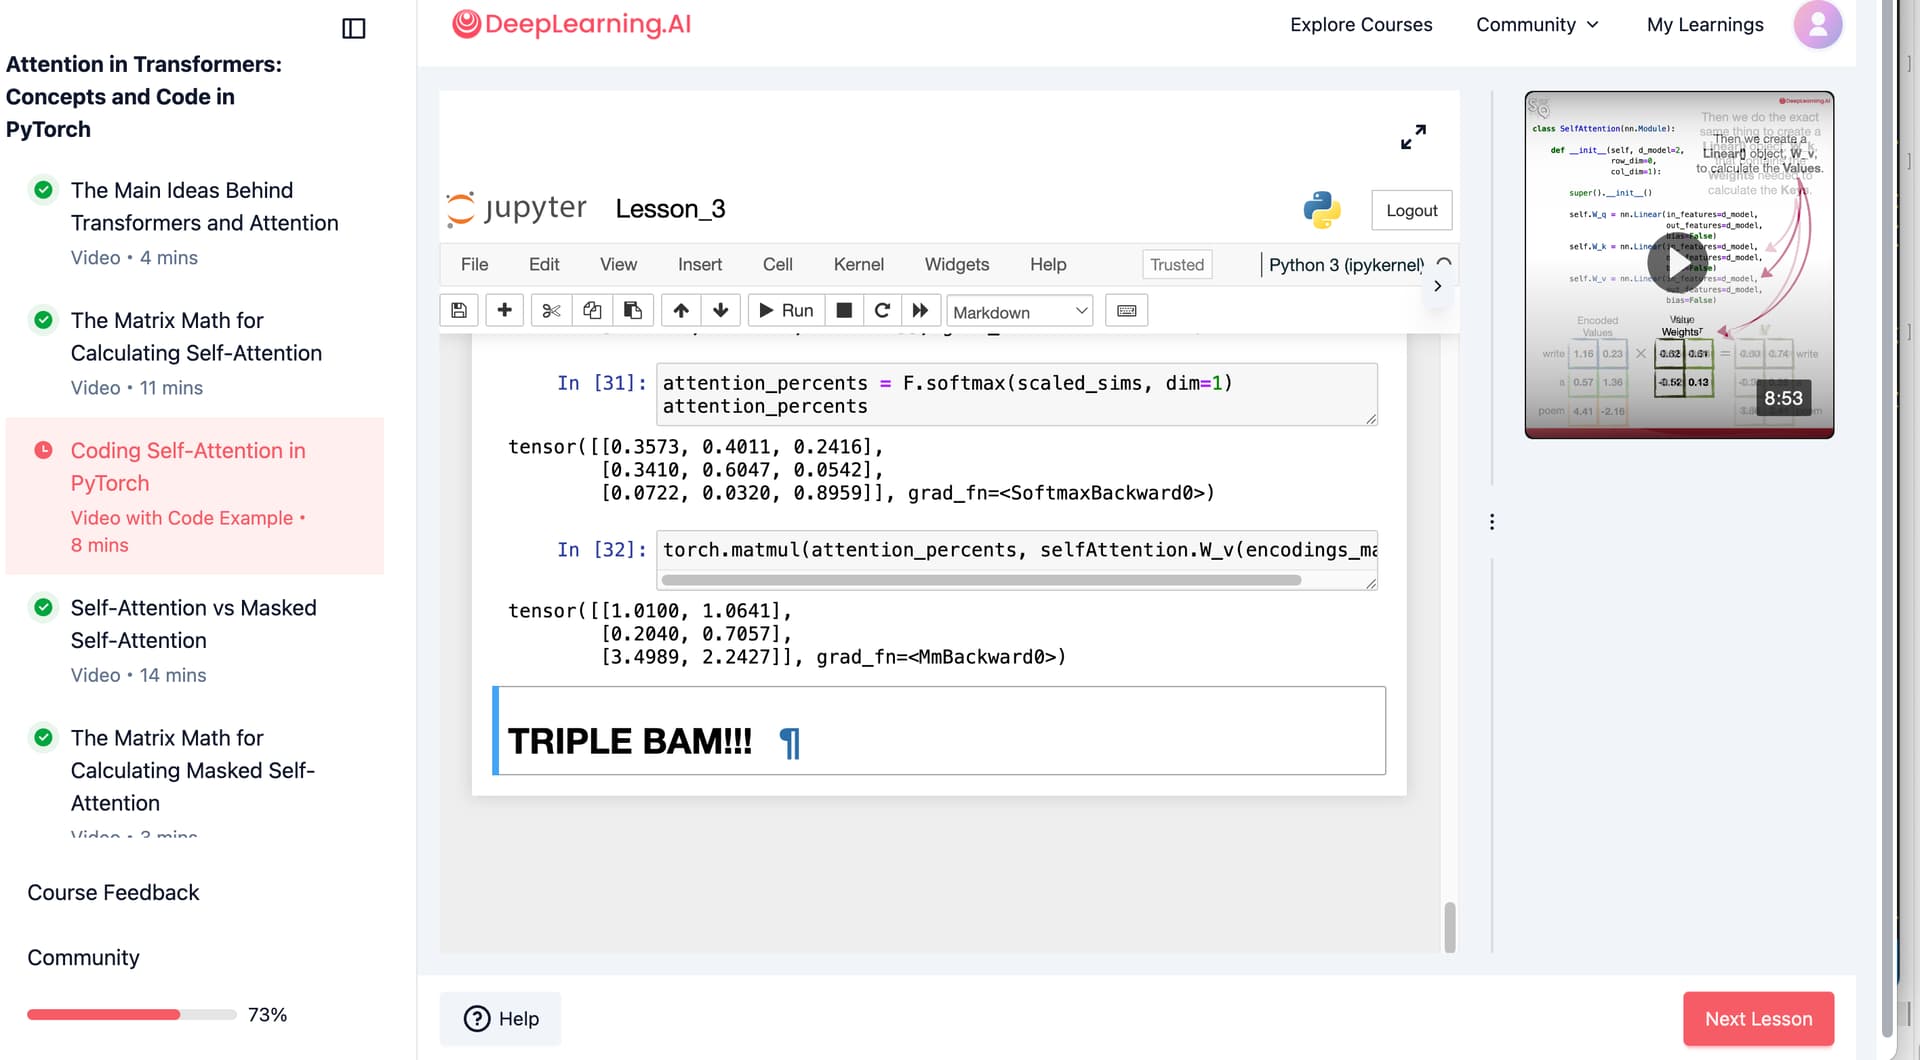The width and height of the screenshot is (1920, 1060).
Task: Click the notebook vertical scrollbar
Action: point(1450,927)
